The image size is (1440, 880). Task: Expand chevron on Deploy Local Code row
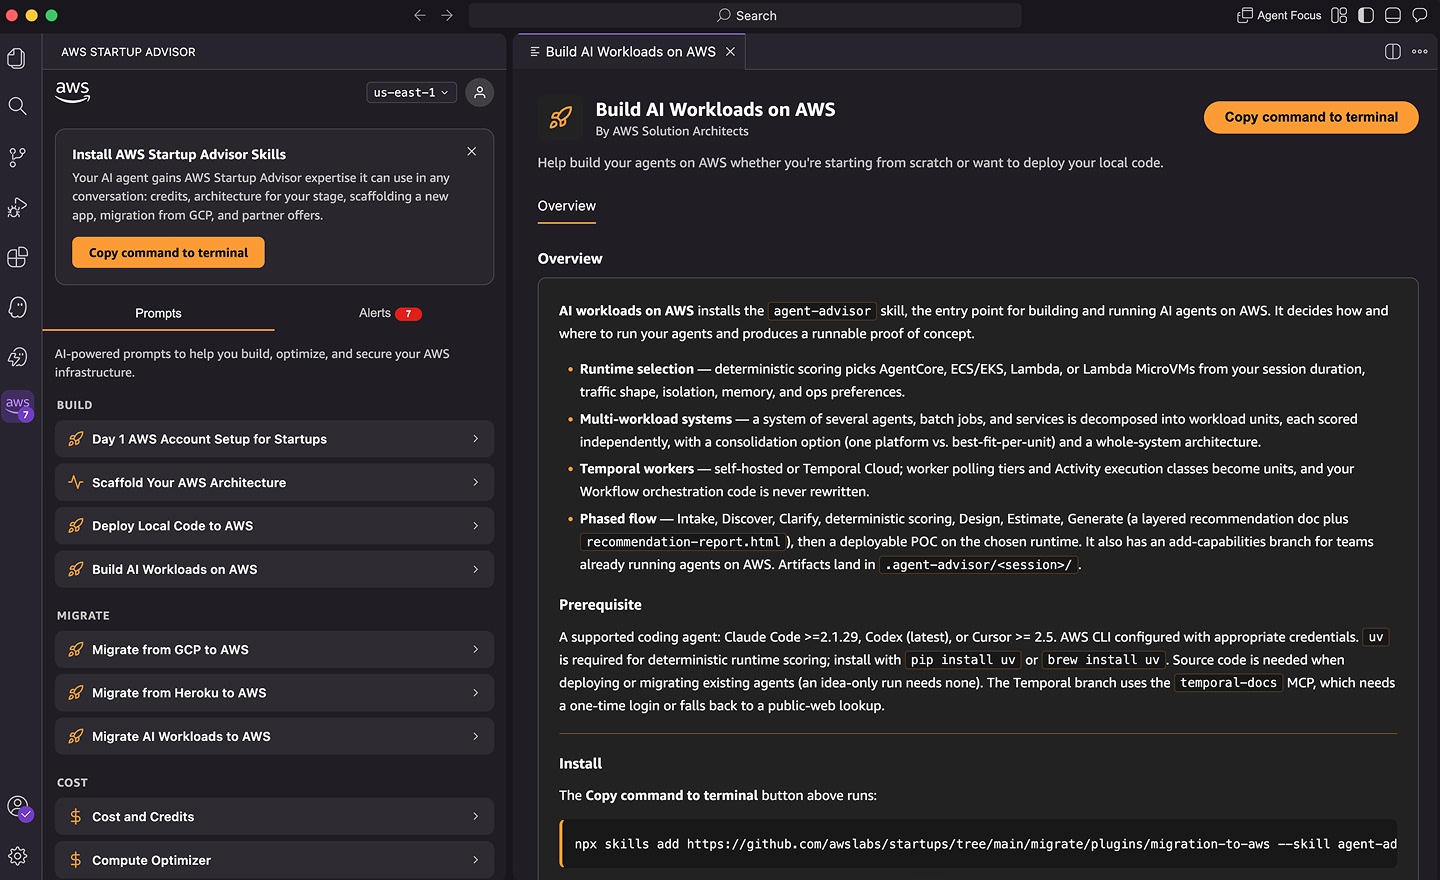(x=475, y=526)
